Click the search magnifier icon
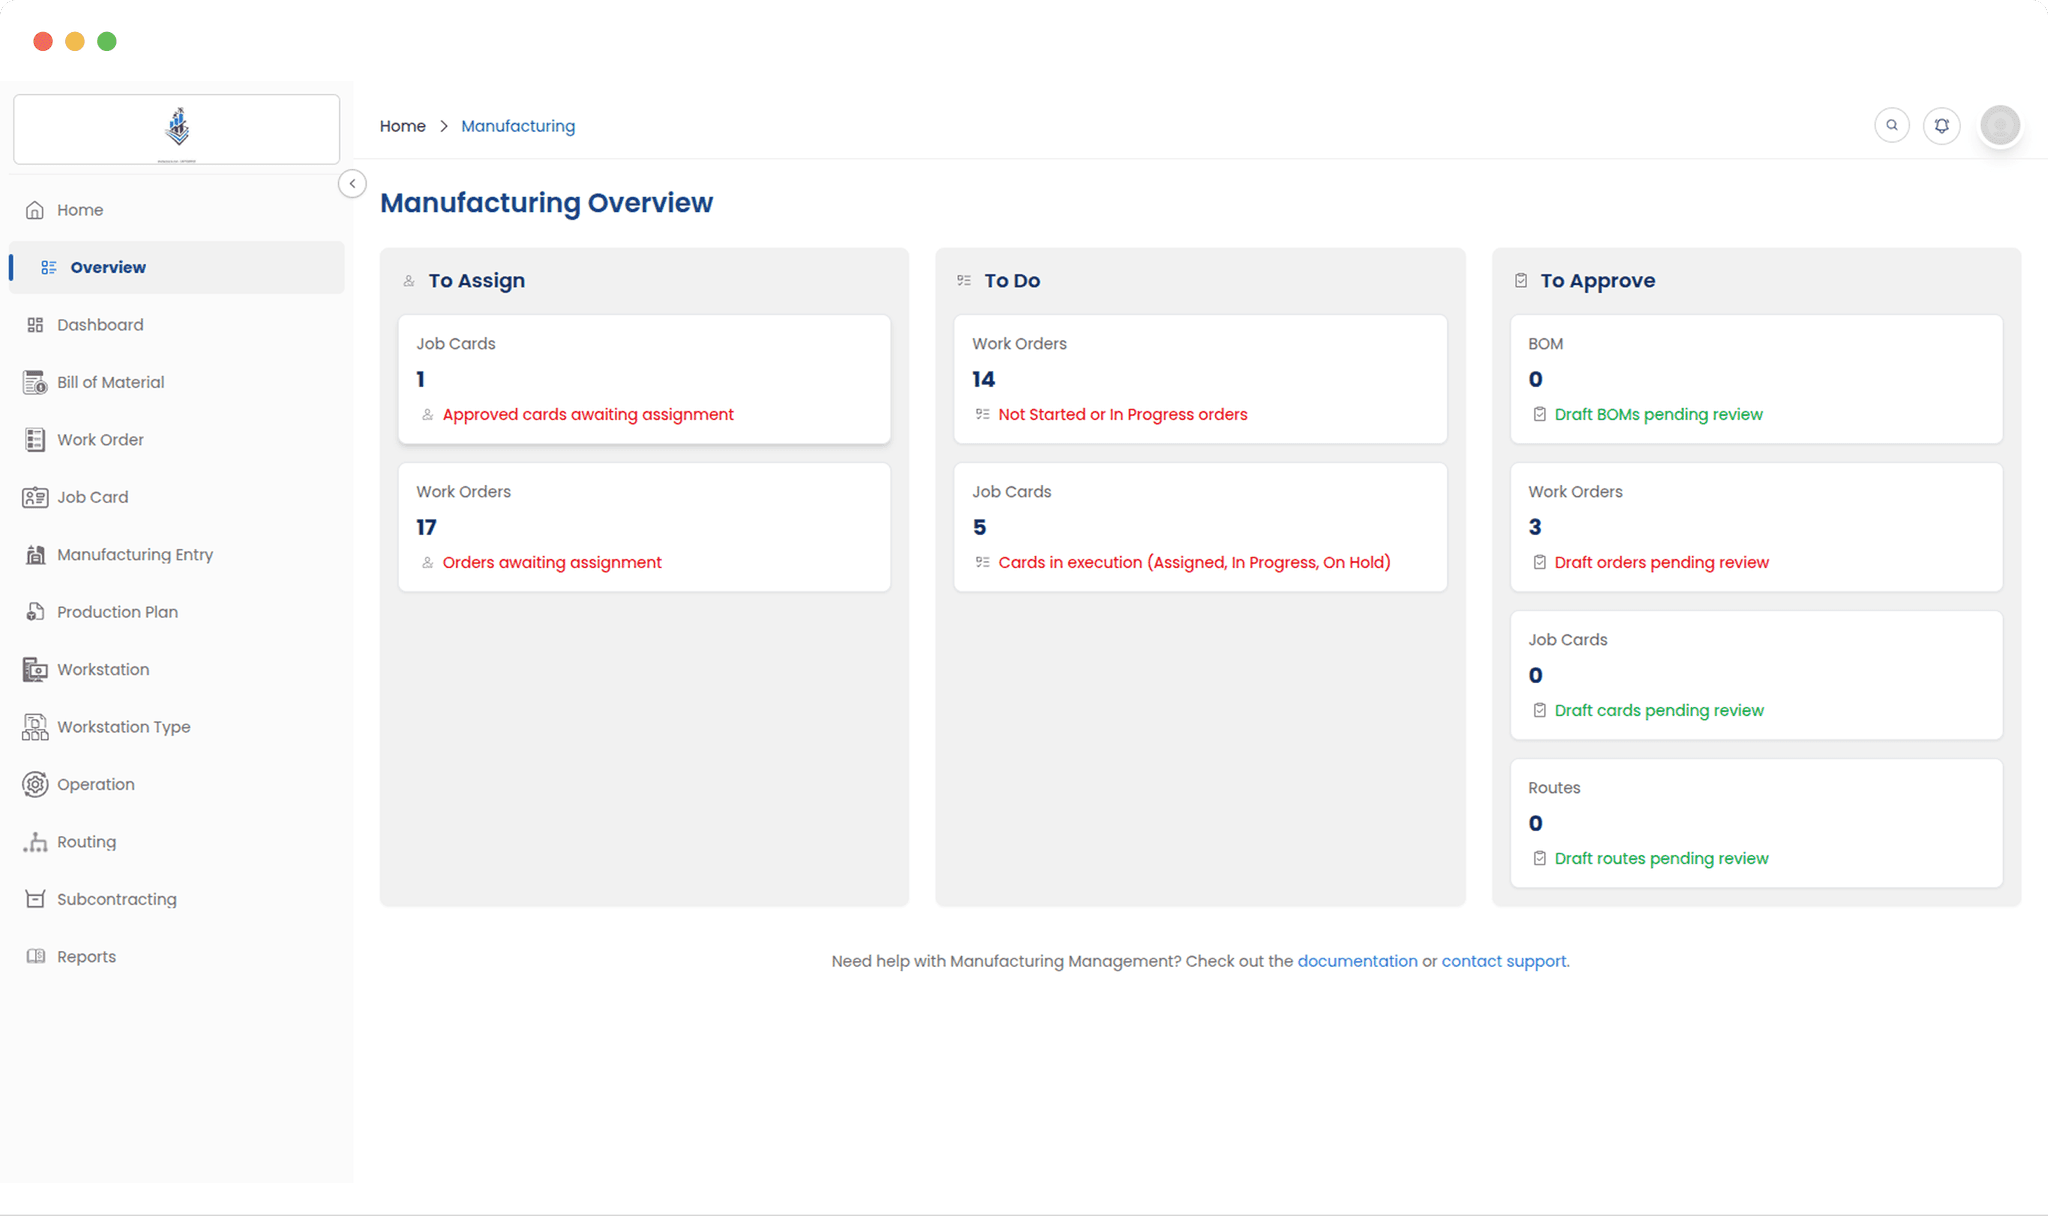The image size is (2048, 1216). pos(1892,125)
